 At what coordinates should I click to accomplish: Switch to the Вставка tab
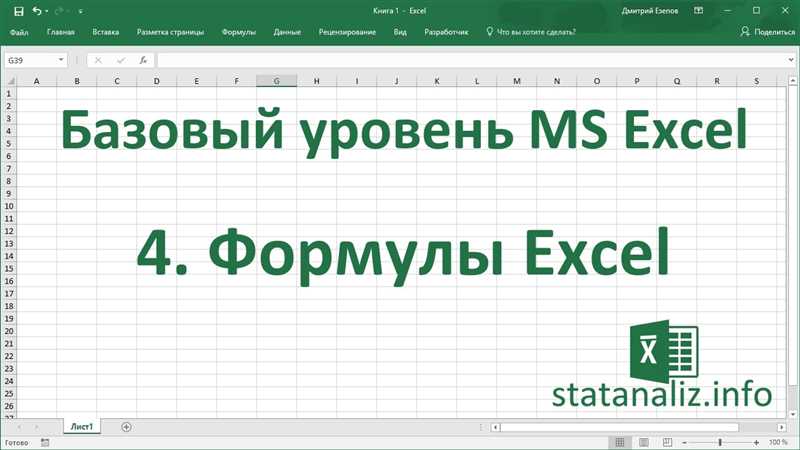(106, 32)
